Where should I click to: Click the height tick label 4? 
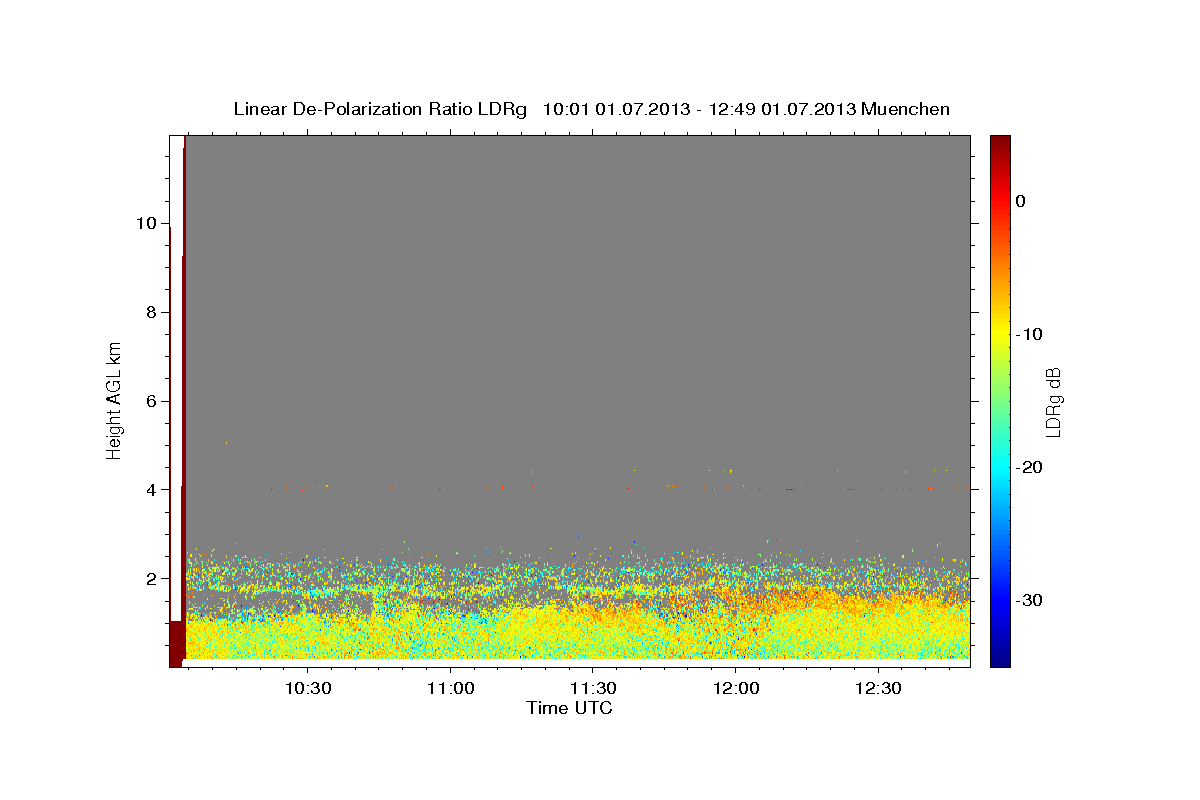point(152,490)
